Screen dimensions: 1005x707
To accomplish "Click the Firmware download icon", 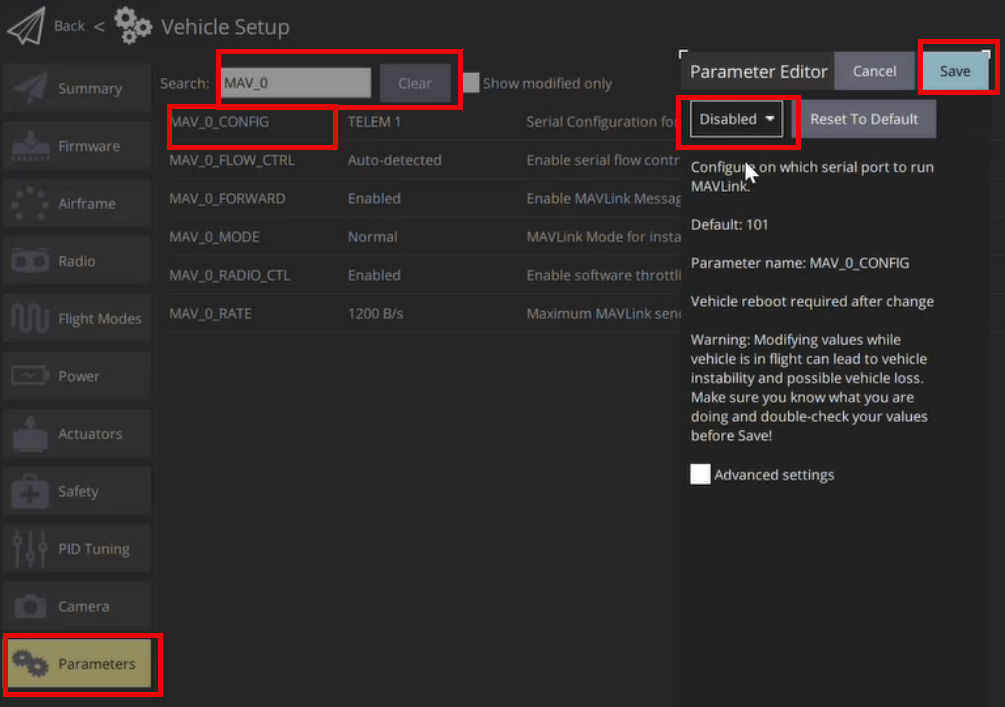I will pos(30,146).
